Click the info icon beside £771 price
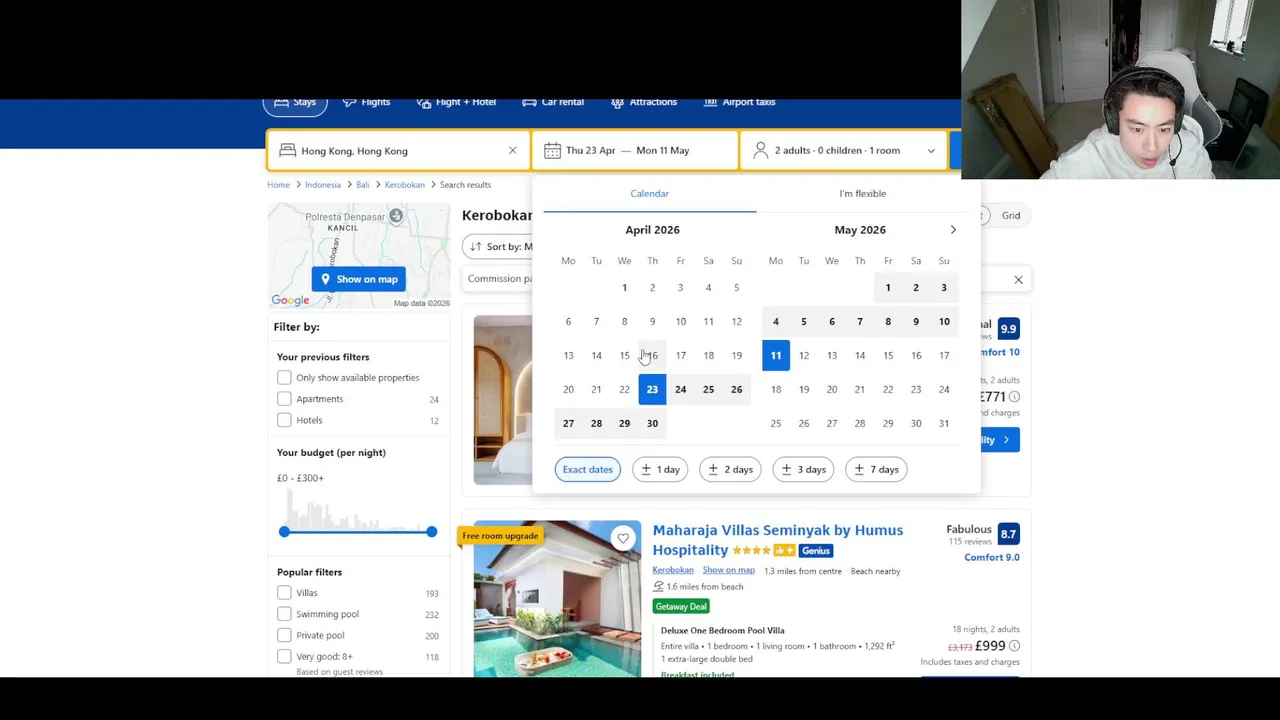1280x720 pixels. point(1014,397)
